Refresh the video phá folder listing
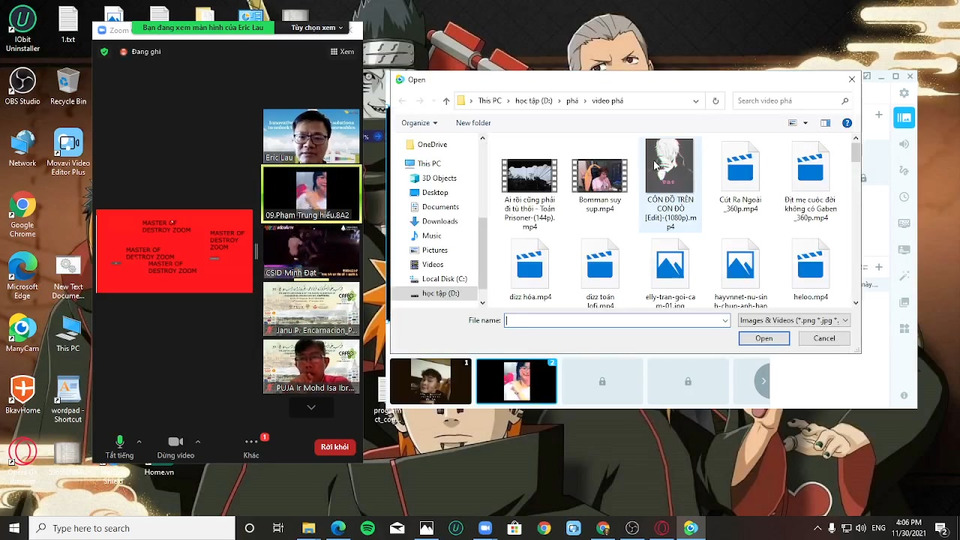 point(715,101)
